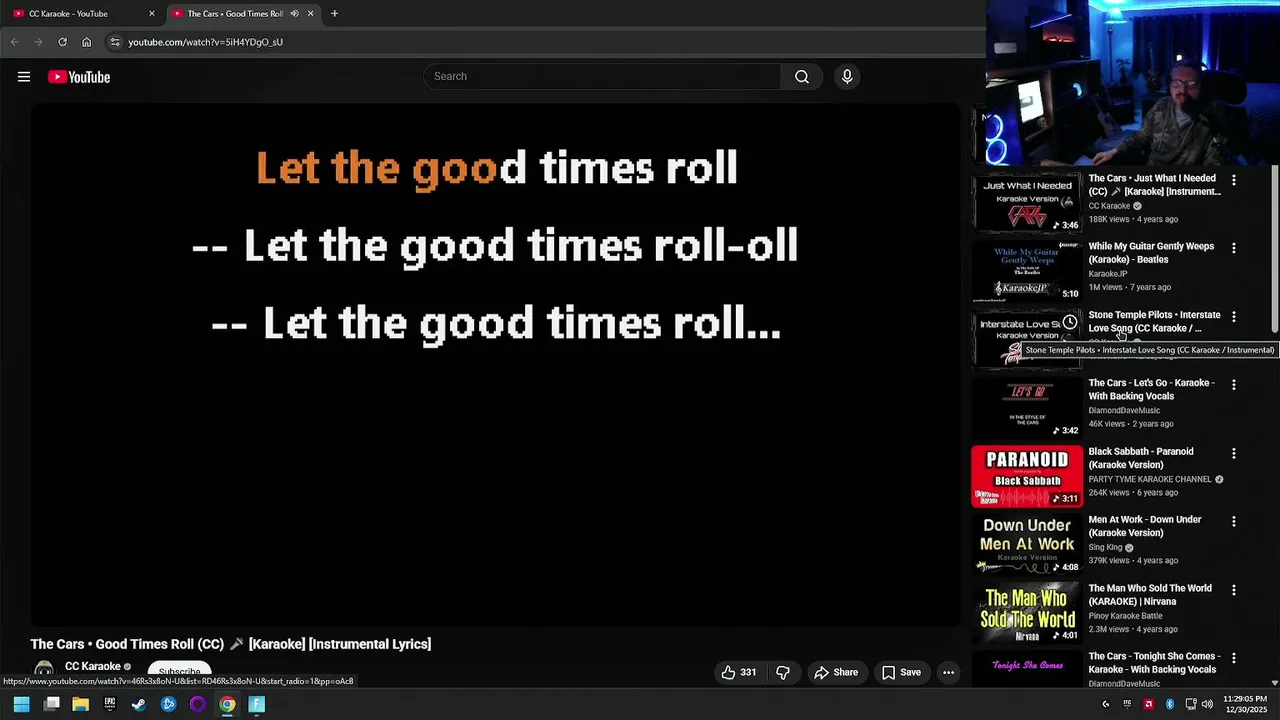Open options for Interstate Love Song video
This screenshot has height=720, width=1280.
coord(1233,317)
